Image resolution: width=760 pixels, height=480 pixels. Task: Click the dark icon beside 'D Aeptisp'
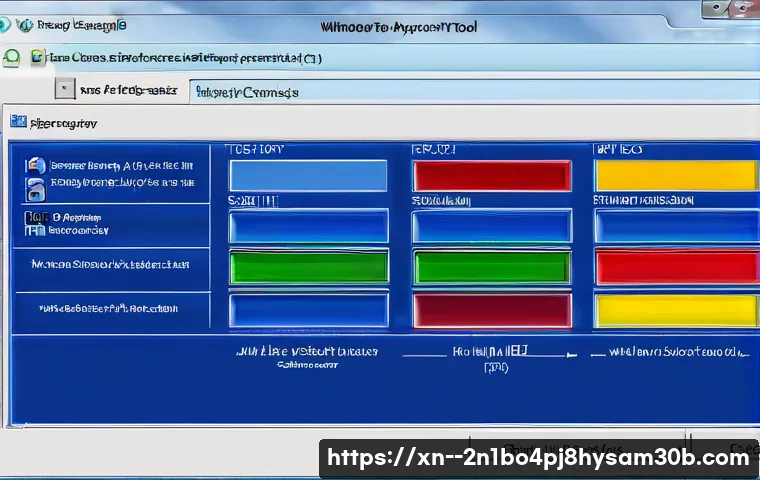click(x=36, y=217)
